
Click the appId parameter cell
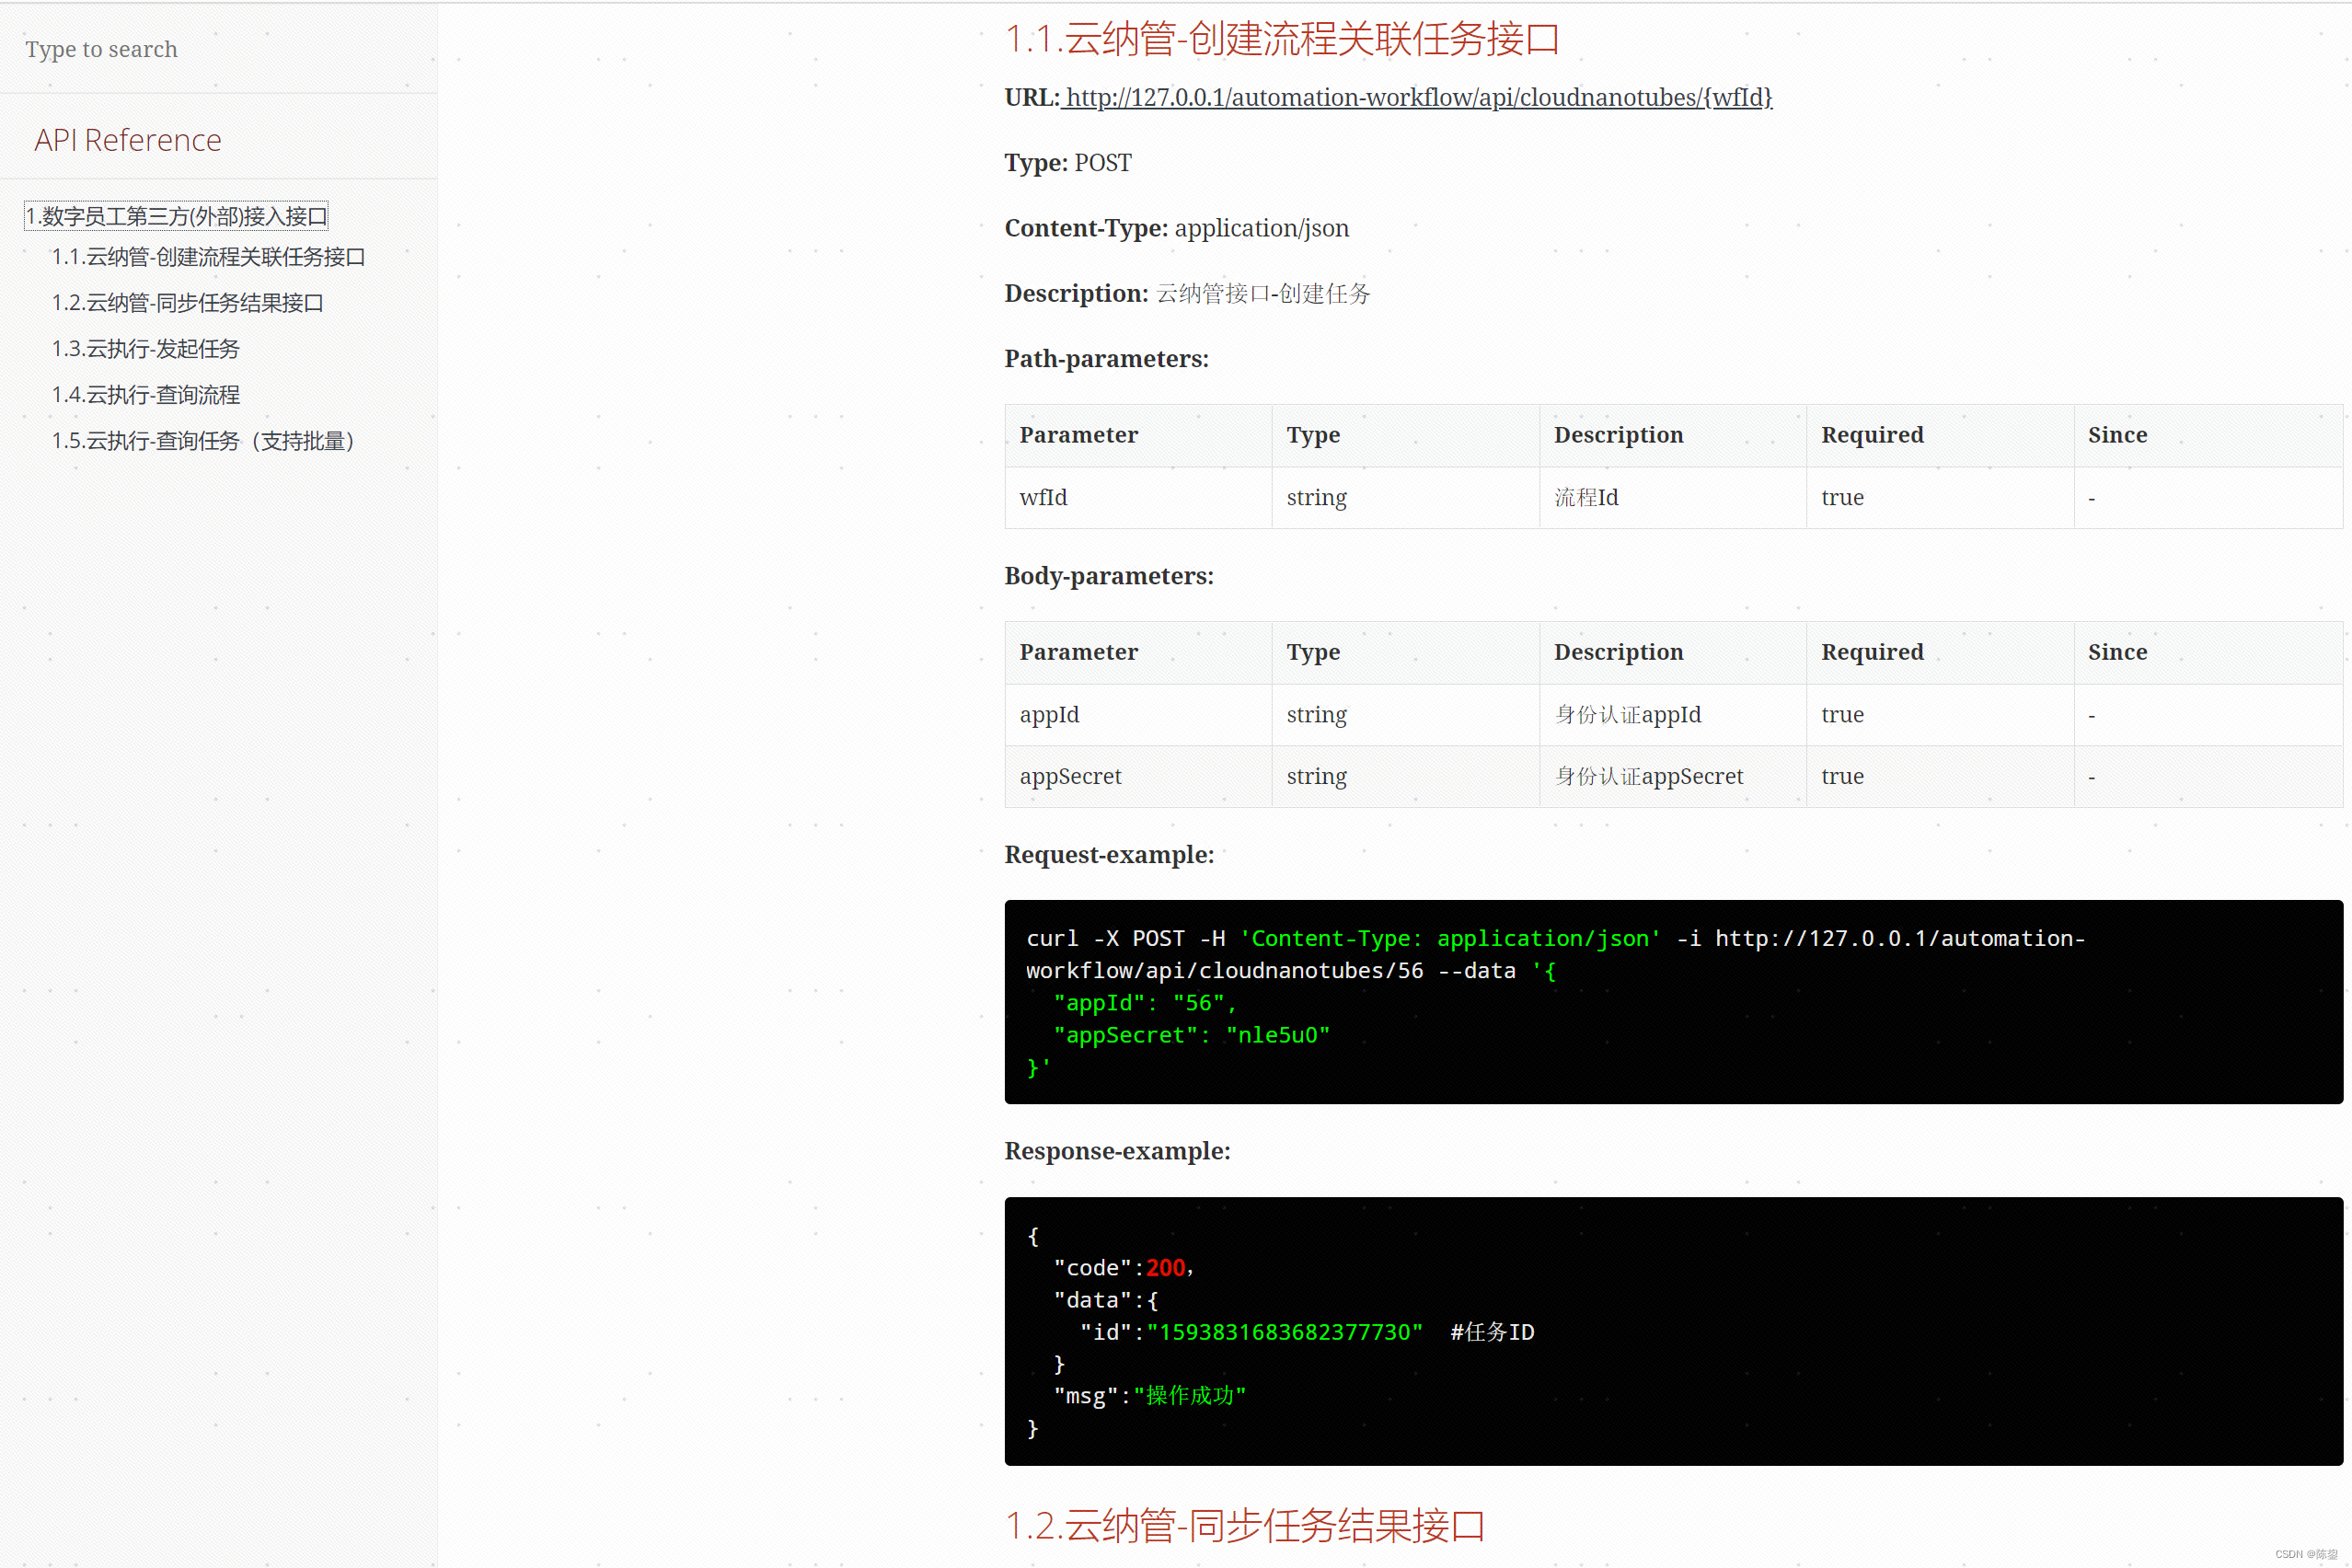click(x=1049, y=715)
